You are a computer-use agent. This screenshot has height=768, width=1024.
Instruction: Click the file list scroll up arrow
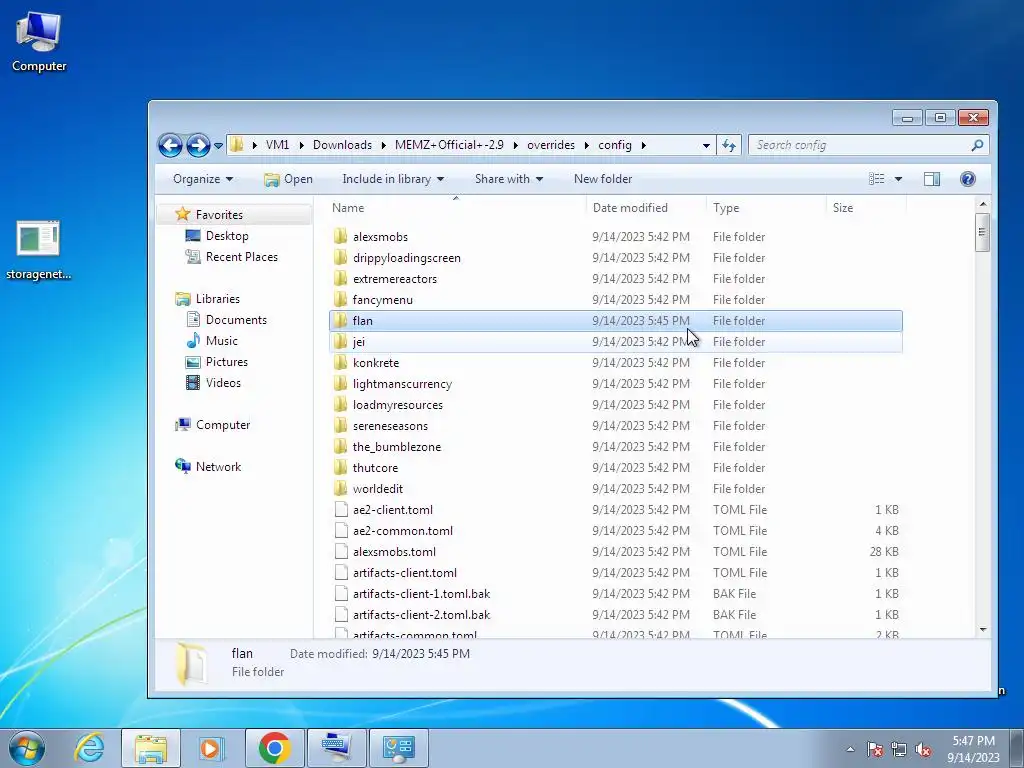click(x=983, y=204)
